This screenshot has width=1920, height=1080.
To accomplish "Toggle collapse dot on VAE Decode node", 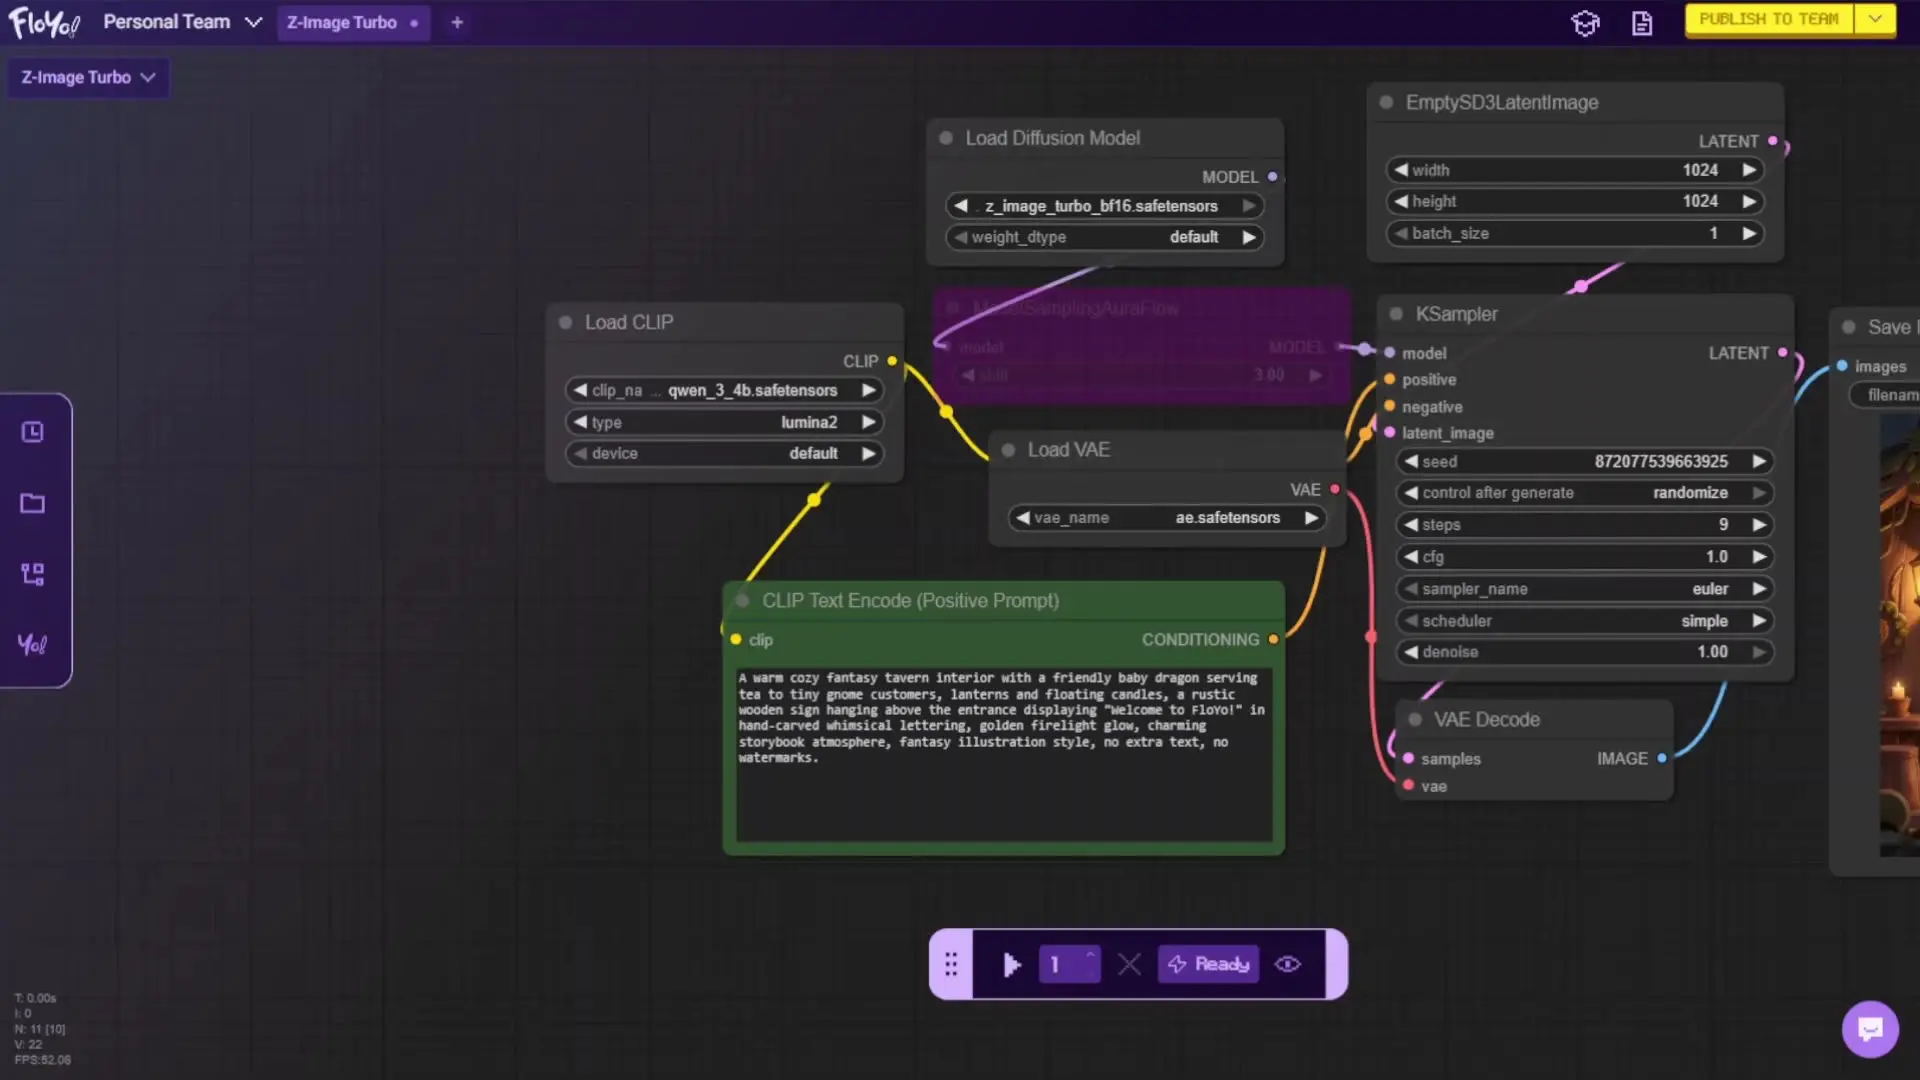I will click(x=1415, y=720).
